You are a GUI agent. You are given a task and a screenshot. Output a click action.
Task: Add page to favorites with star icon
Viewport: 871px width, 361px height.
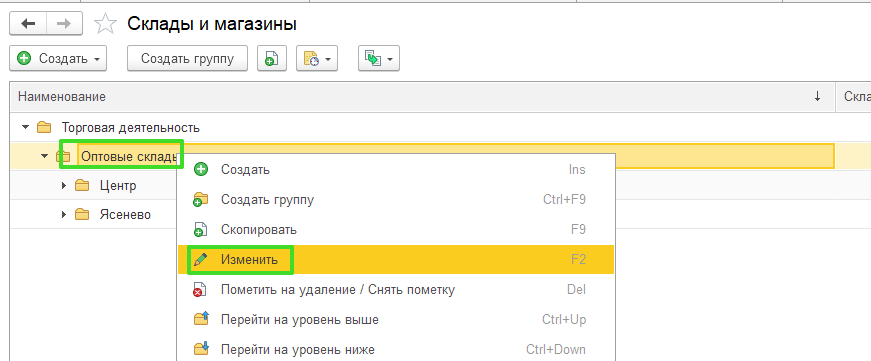coord(106,24)
